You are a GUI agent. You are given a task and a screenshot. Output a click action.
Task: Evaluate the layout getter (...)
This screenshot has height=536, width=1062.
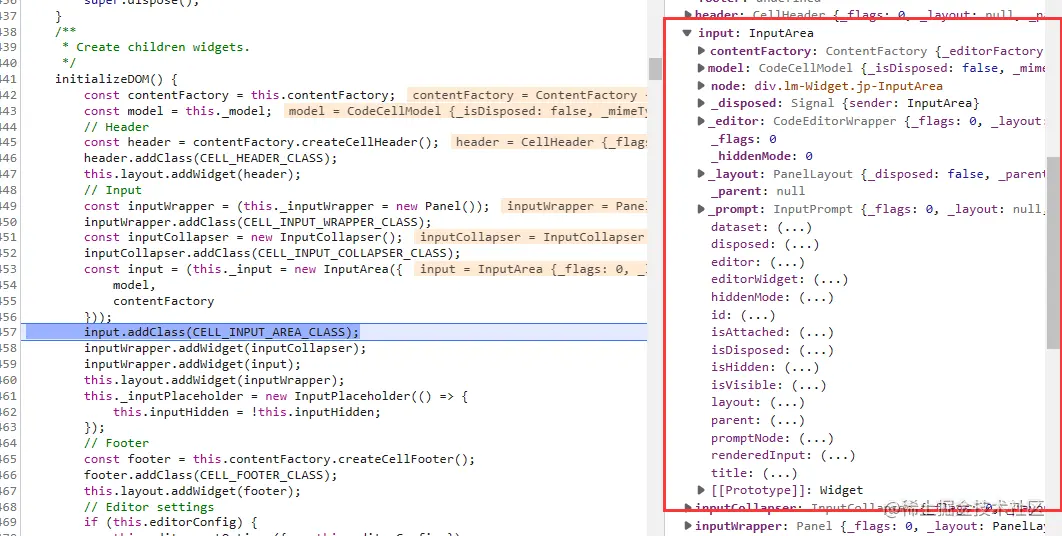[787, 403]
